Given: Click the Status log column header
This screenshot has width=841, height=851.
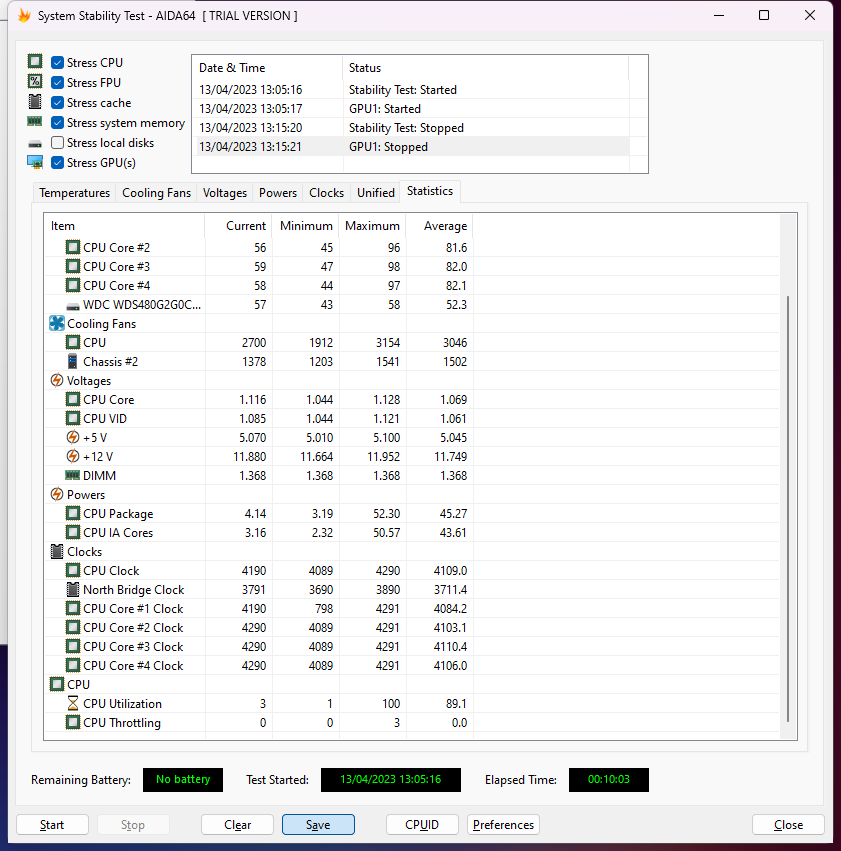Looking at the screenshot, I should pos(486,68).
